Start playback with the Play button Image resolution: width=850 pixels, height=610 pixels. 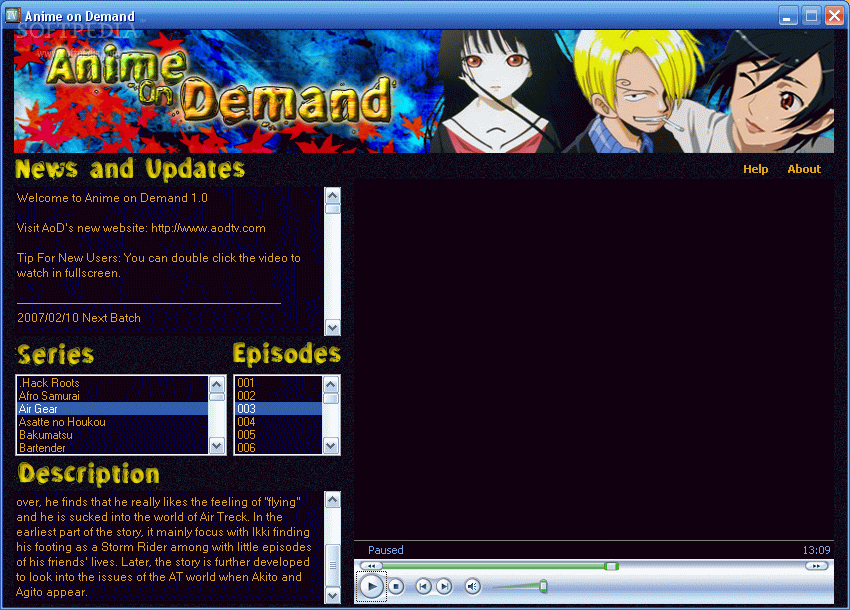click(371, 586)
